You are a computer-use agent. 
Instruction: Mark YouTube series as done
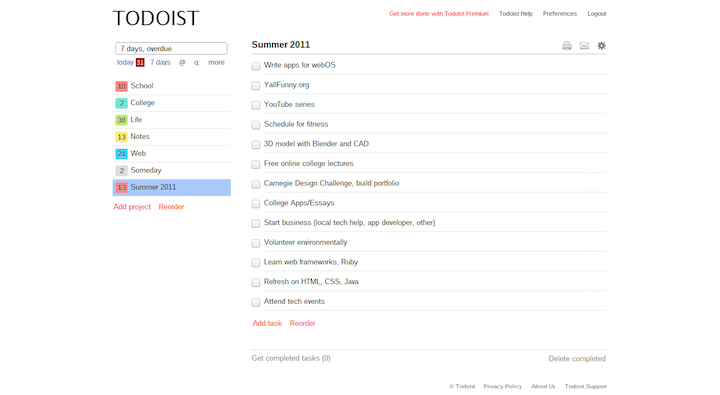click(256, 106)
